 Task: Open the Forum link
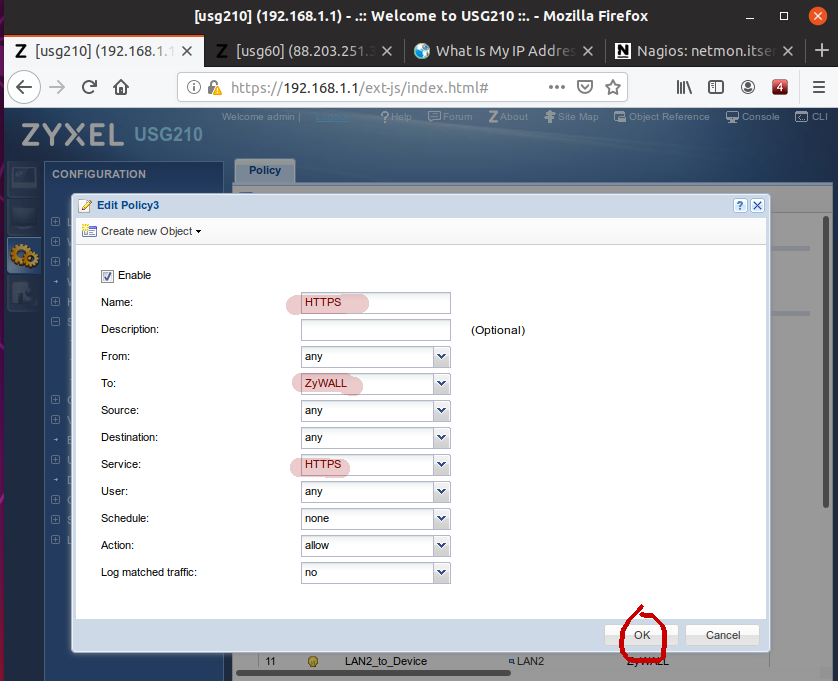point(450,117)
